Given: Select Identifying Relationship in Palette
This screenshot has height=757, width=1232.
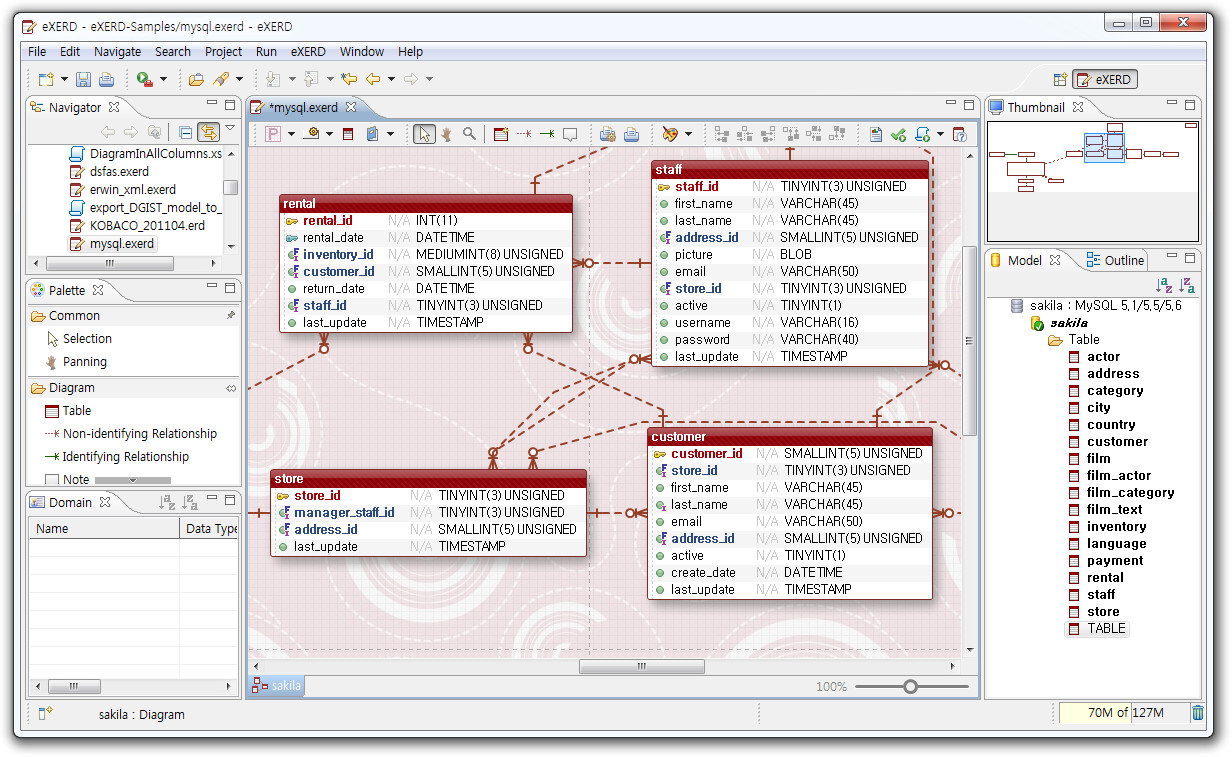Looking at the screenshot, I should [x=116, y=456].
